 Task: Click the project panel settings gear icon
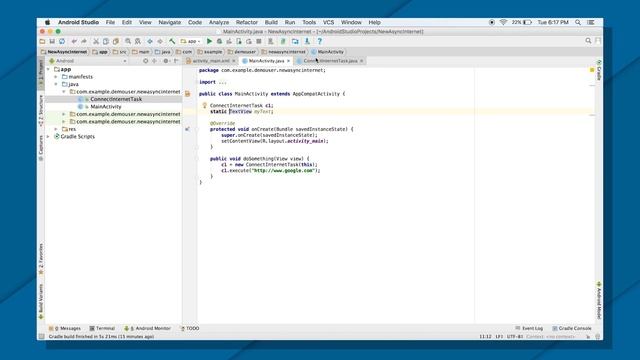[x=166, y=61]
